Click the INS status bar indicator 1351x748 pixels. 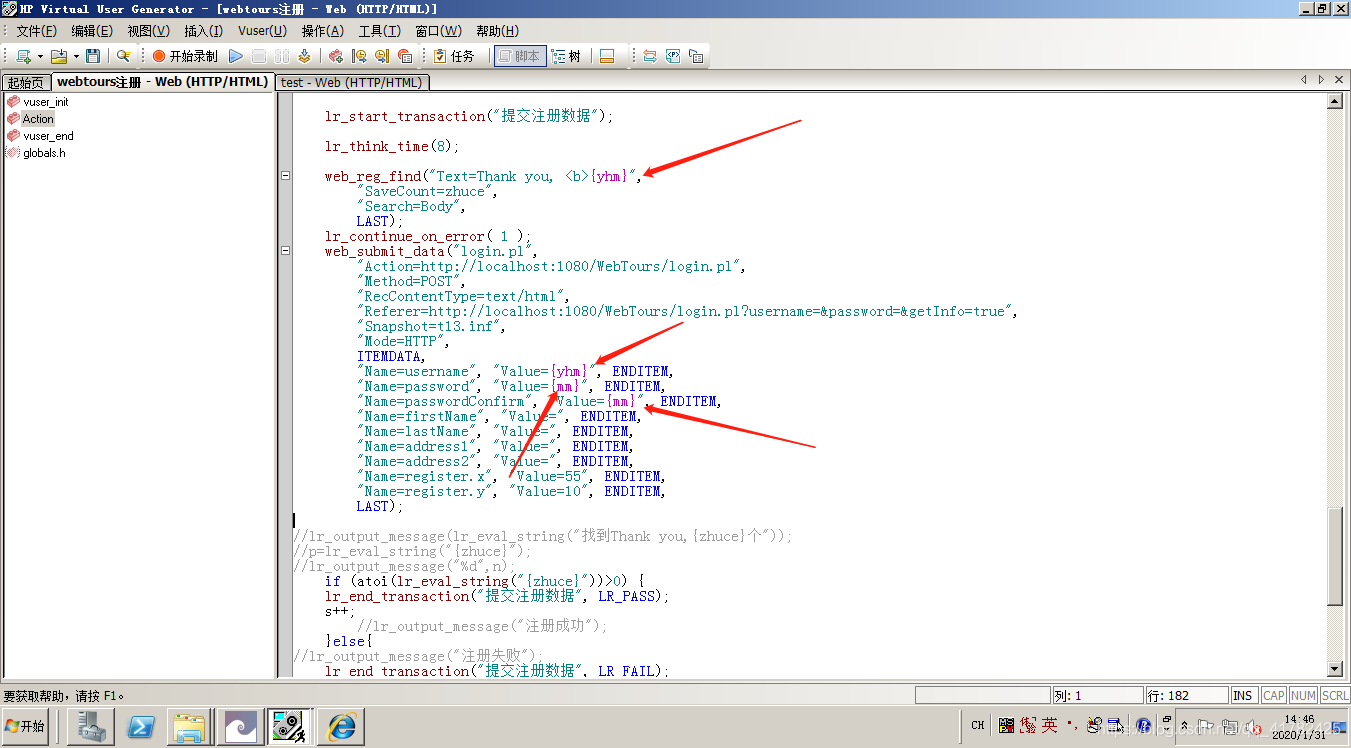1242,695
